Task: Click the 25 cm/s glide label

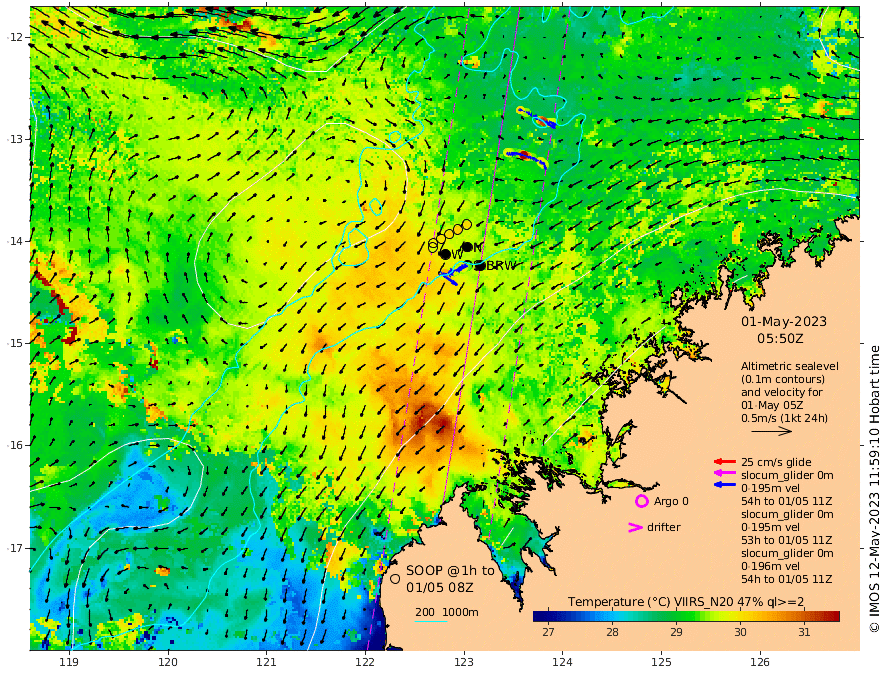Action: 776,462
